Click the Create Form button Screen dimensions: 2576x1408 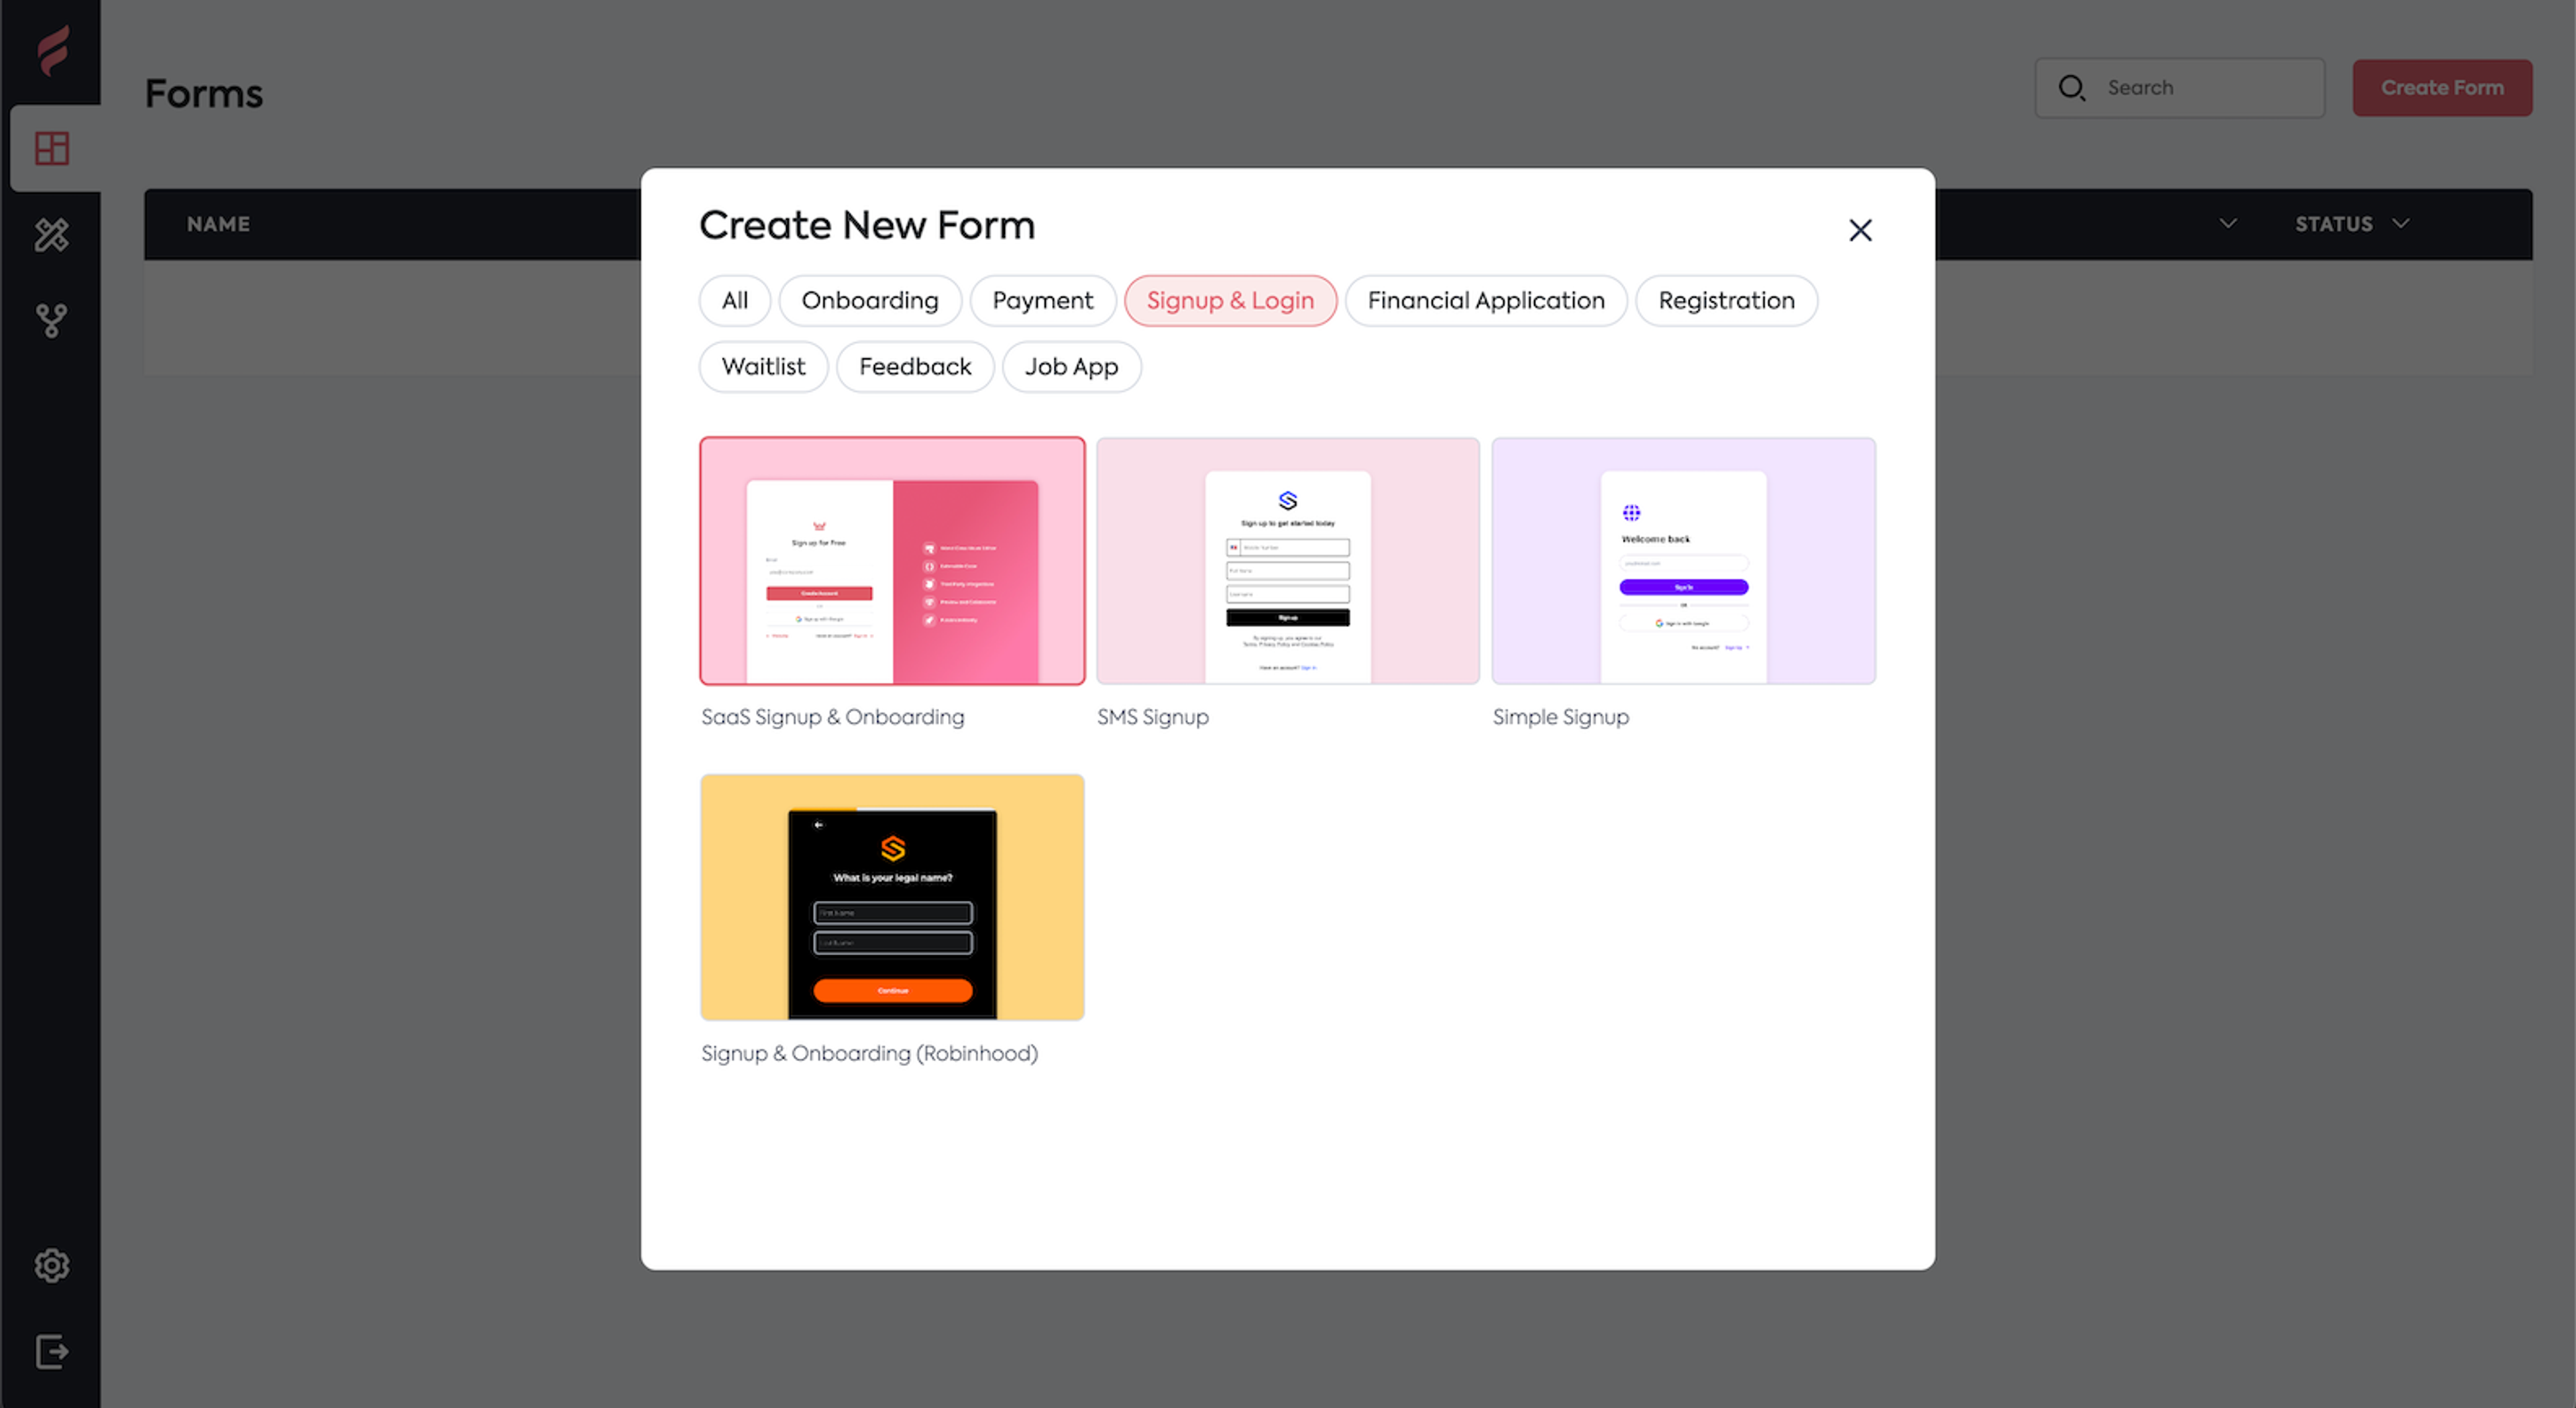click(x=2443, y=87)
